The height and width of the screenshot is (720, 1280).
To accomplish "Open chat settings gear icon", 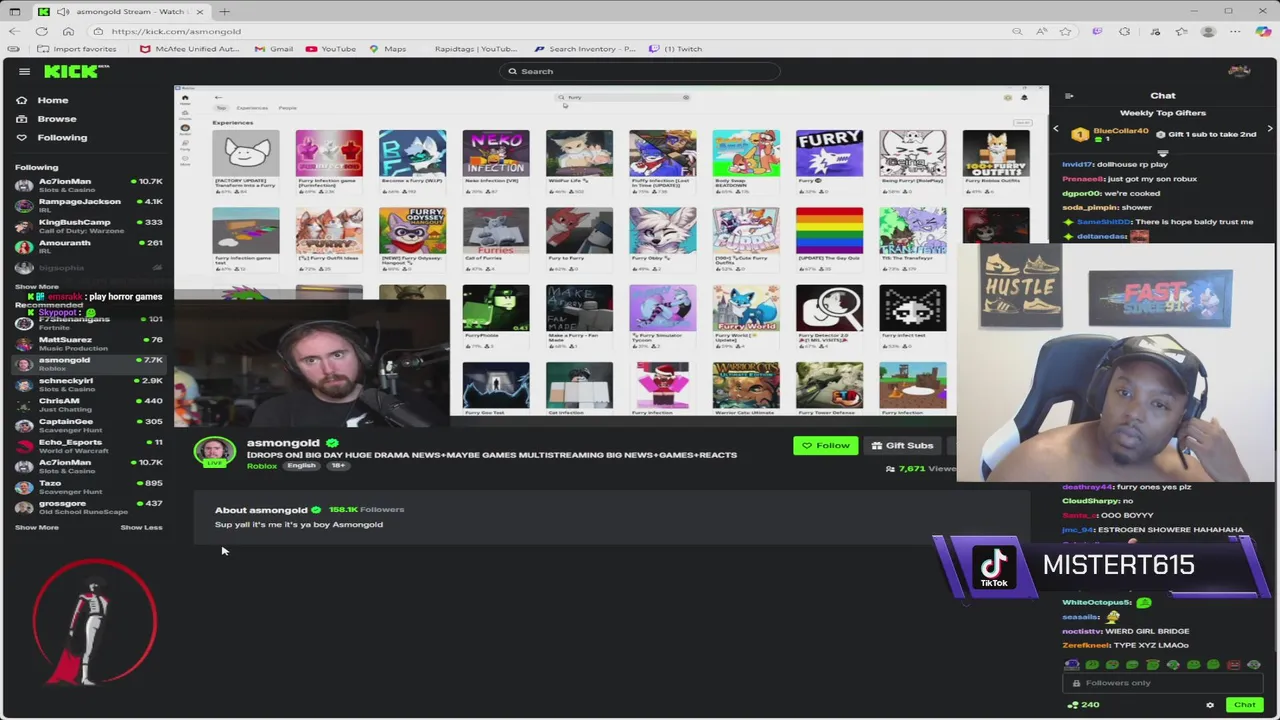I will point(1210,705).
